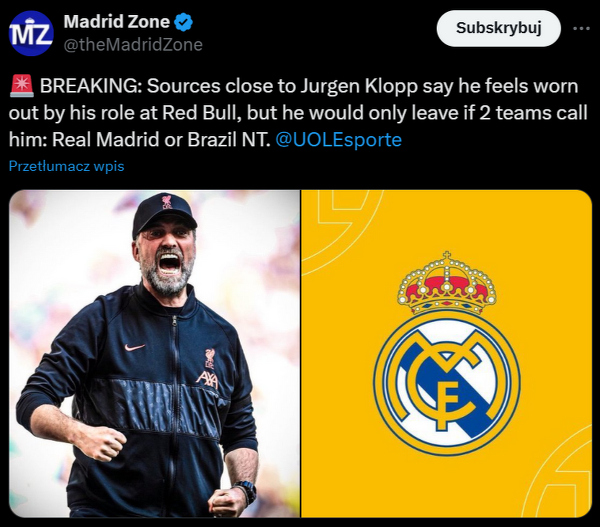Open the Madrid Zone profile avatar
600x527 pixels.
pos(31,33)
